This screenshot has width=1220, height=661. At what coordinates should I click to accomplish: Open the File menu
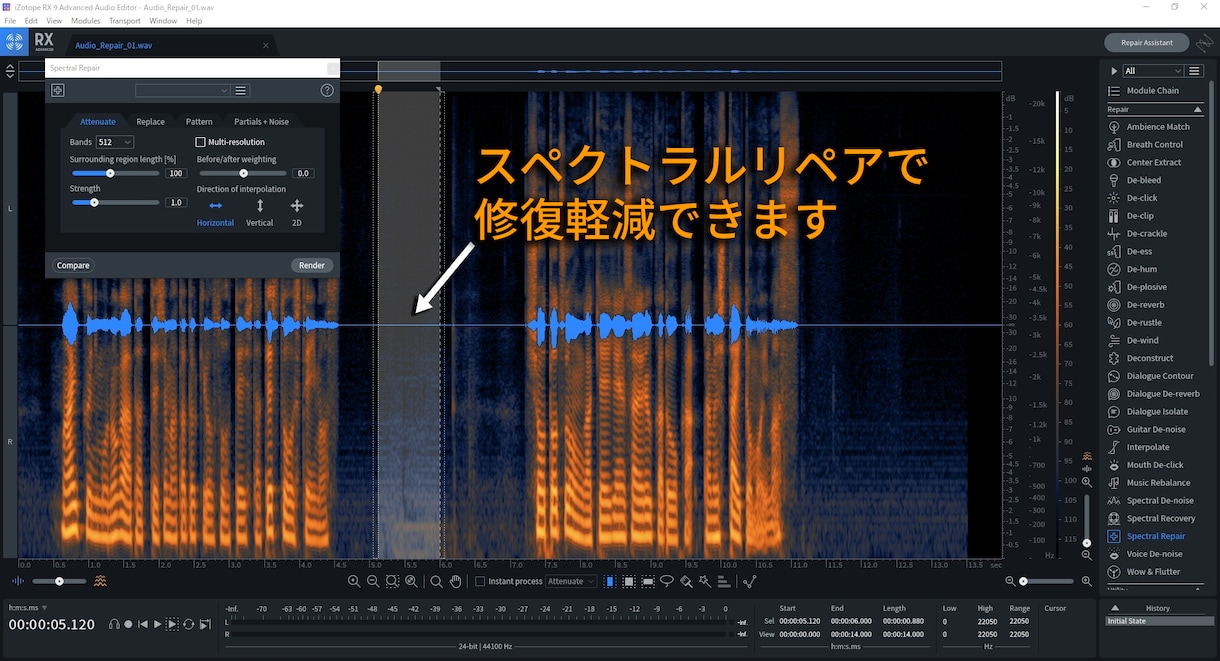click(11, 20)
